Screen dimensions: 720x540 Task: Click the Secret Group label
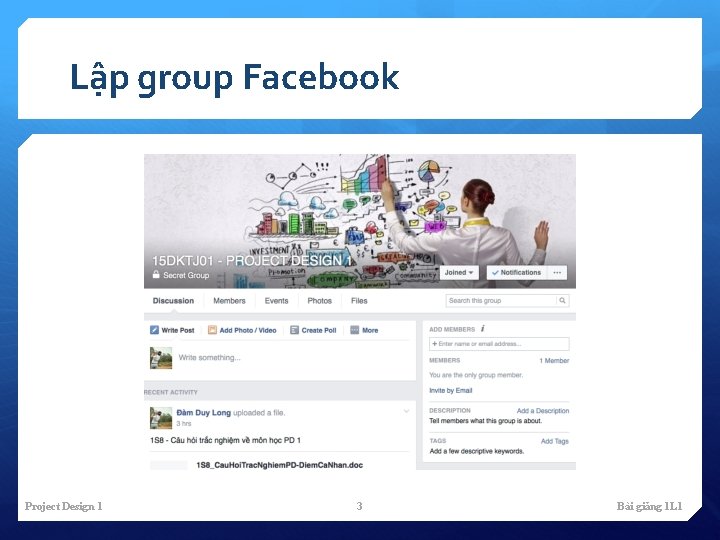[186, 275]
